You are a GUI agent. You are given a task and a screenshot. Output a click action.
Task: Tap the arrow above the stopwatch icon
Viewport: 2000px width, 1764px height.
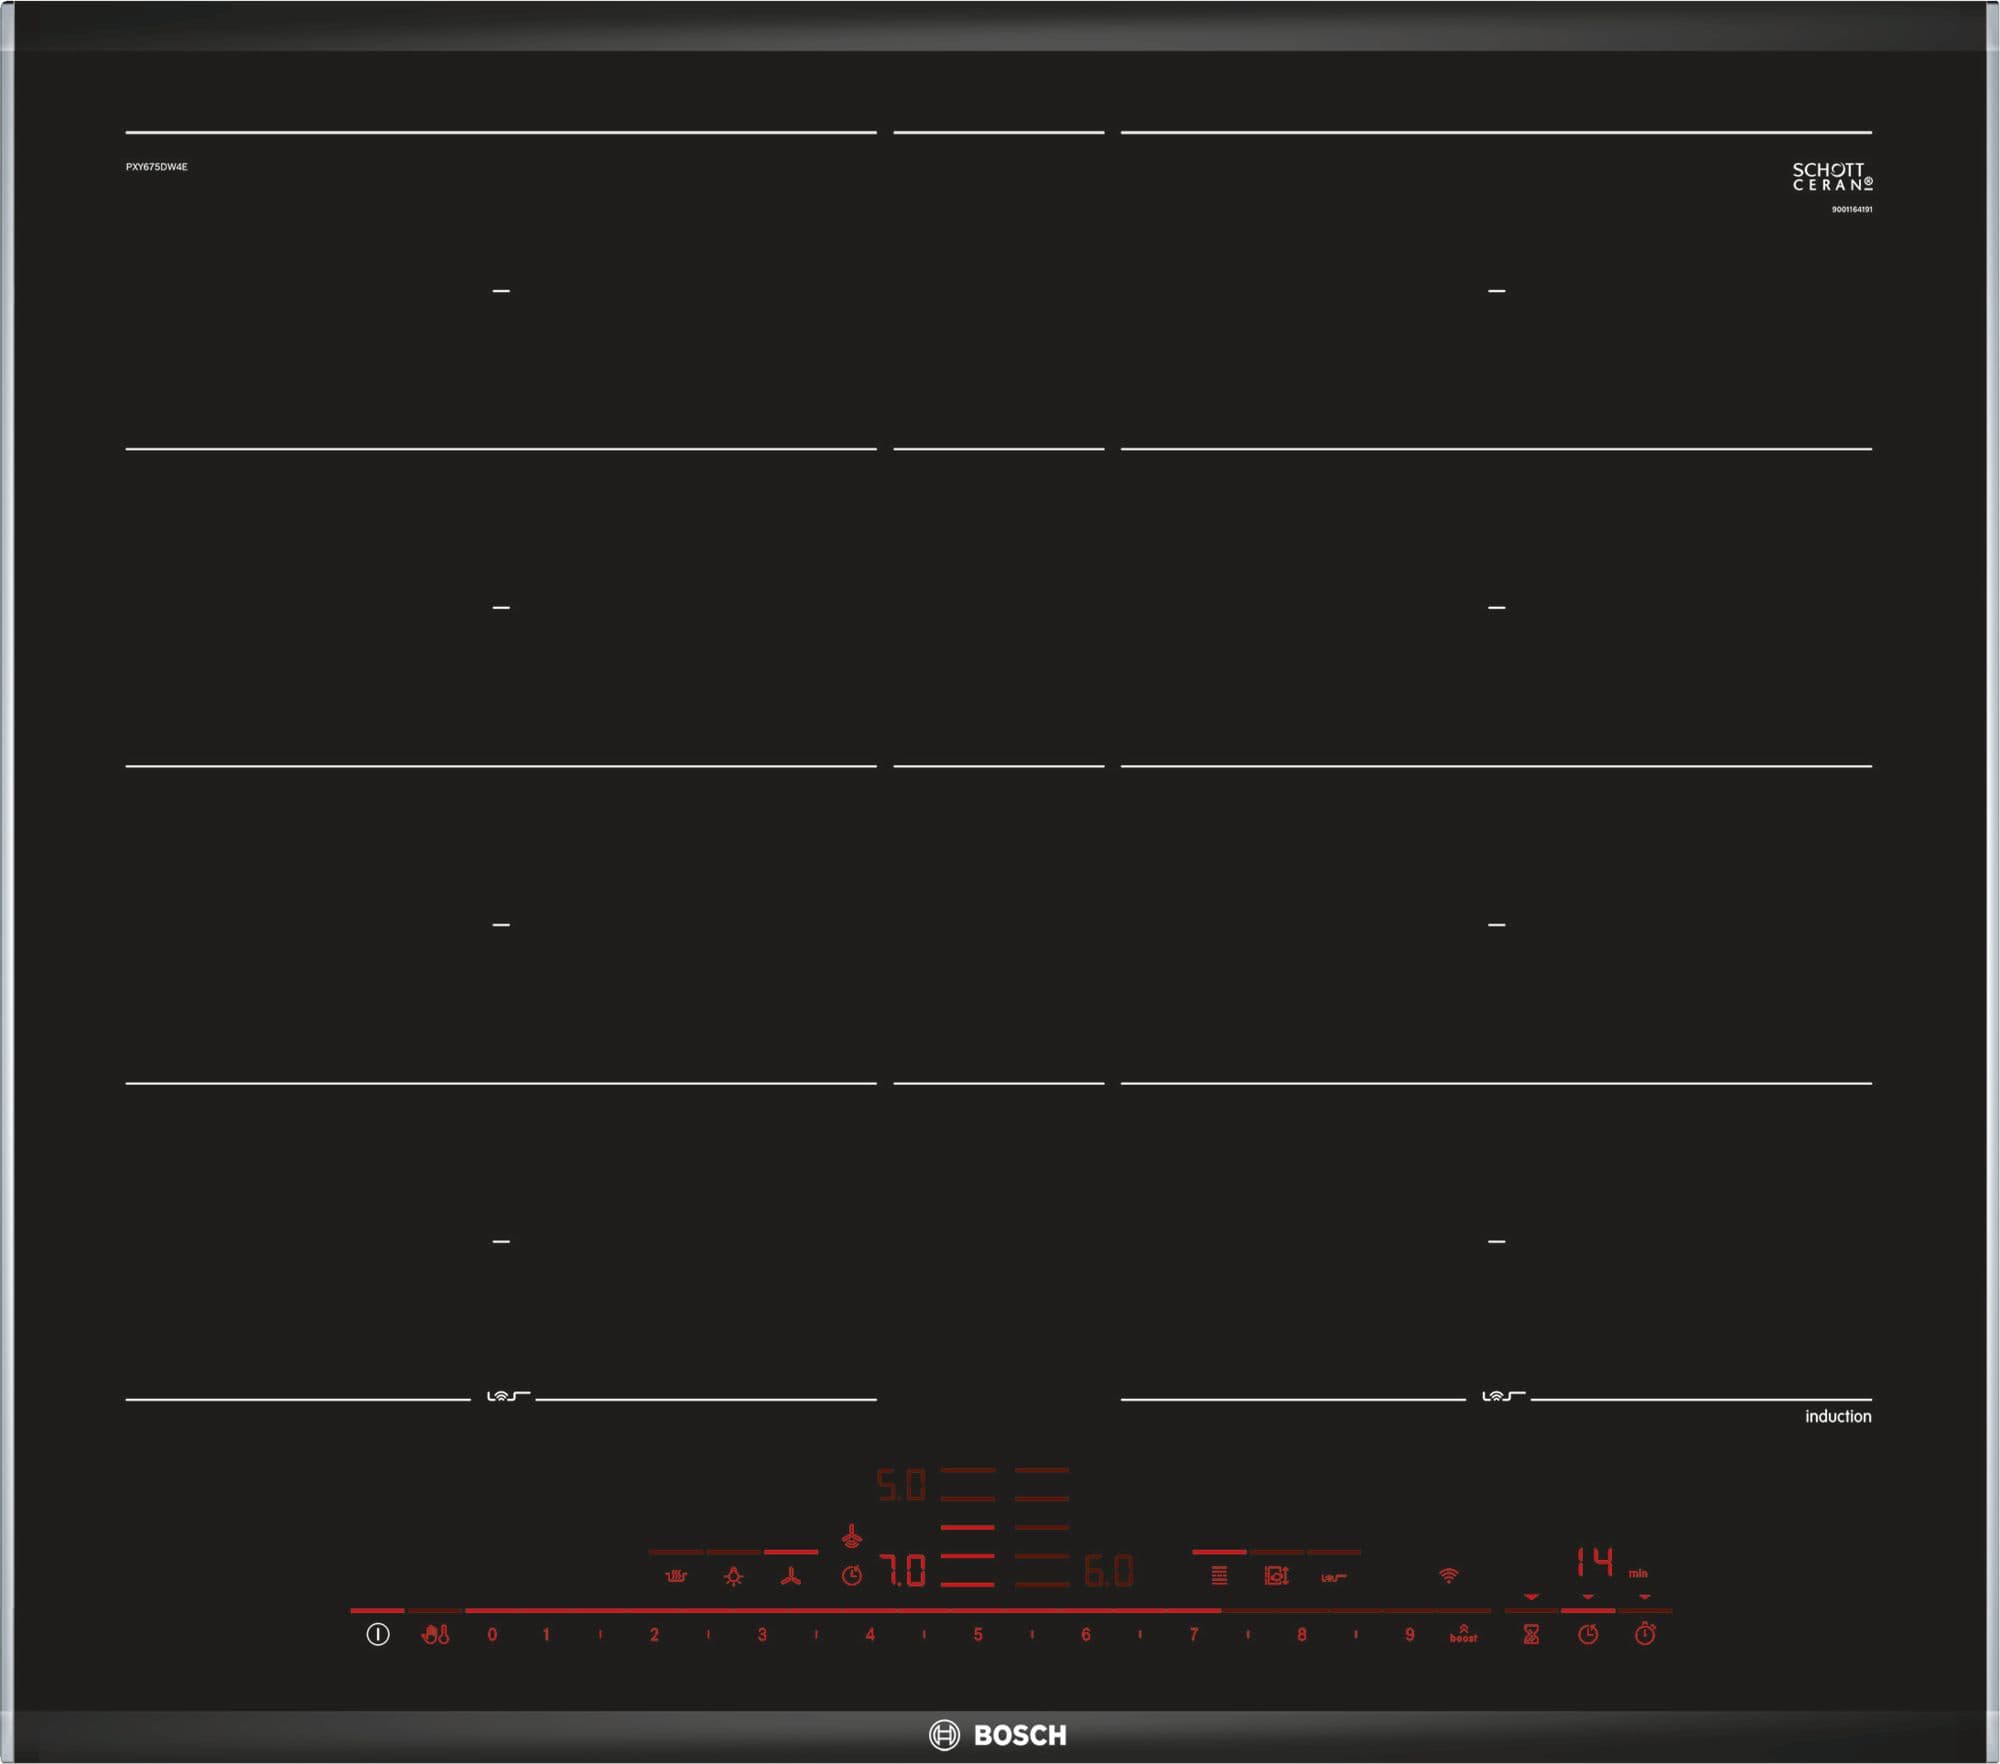point(1645,1597)
